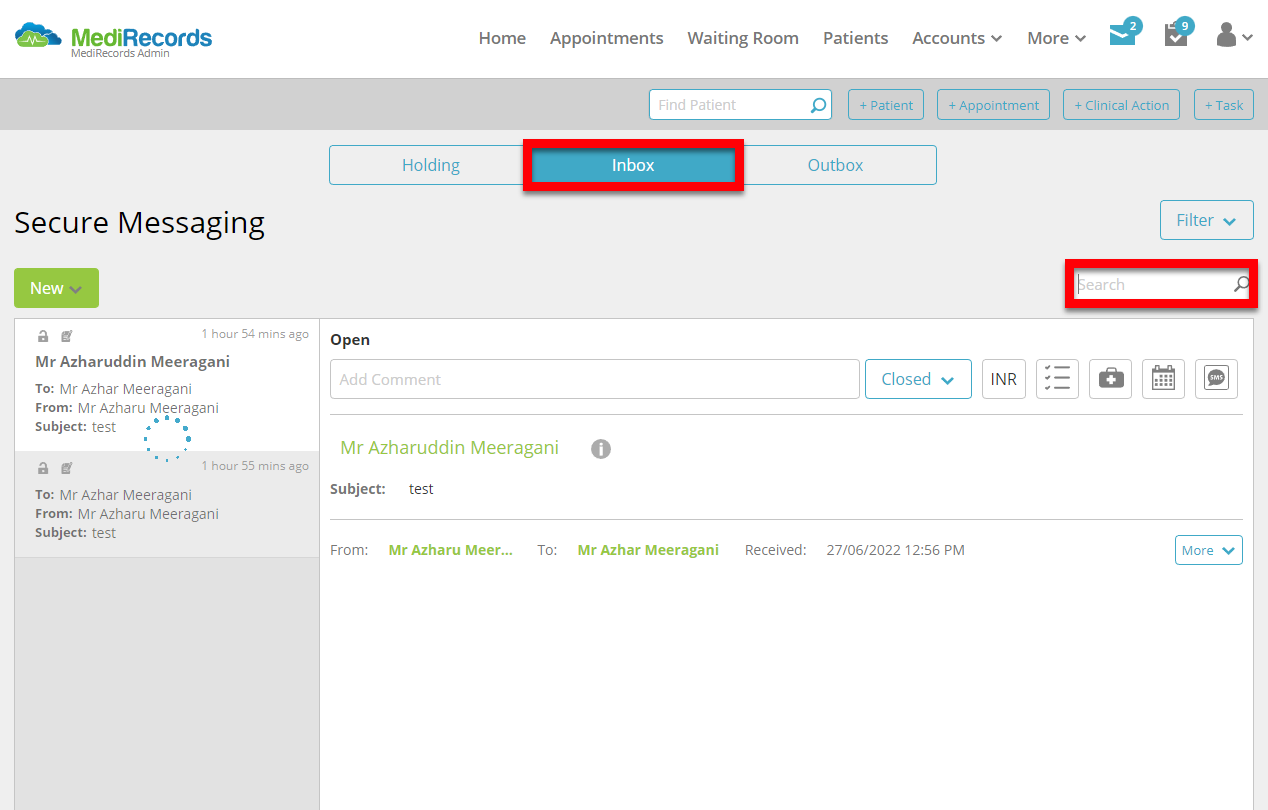
Task: Click the + Appointment button
Action: (x=993, y=105)
